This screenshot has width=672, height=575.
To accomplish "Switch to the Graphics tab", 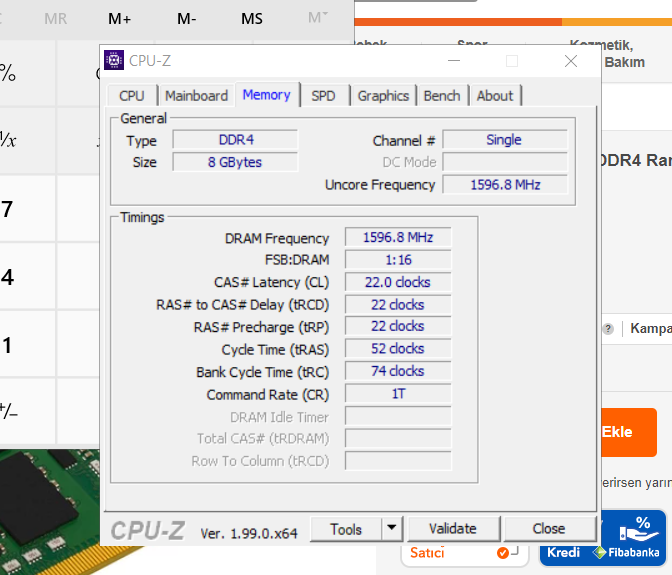I will click(x=383, y=96).
